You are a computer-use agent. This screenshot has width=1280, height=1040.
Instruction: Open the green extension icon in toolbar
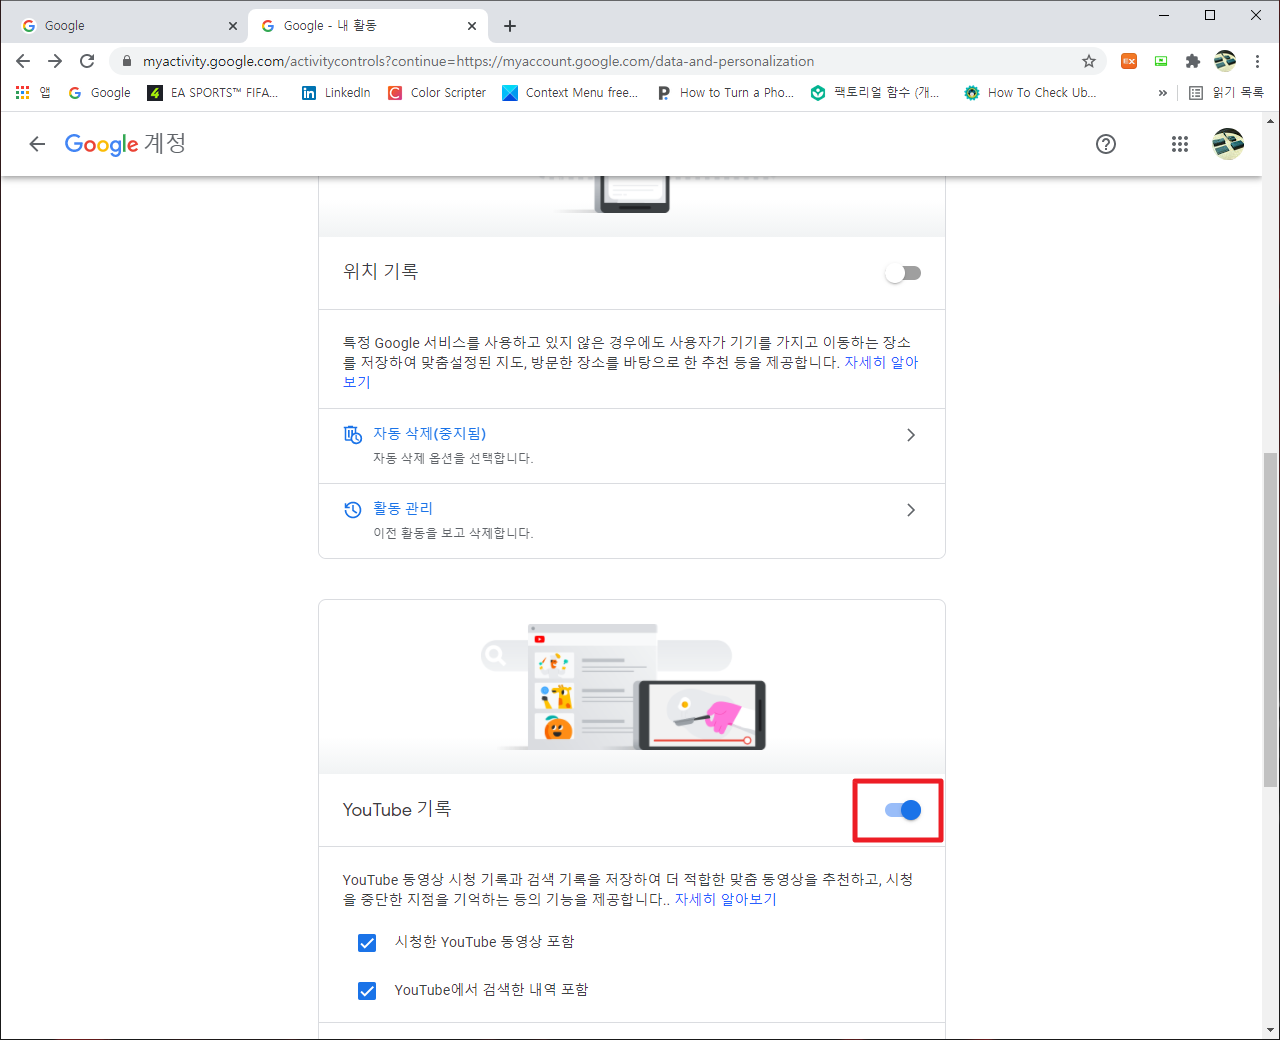pyautogui.click(x=1161, y=61)
